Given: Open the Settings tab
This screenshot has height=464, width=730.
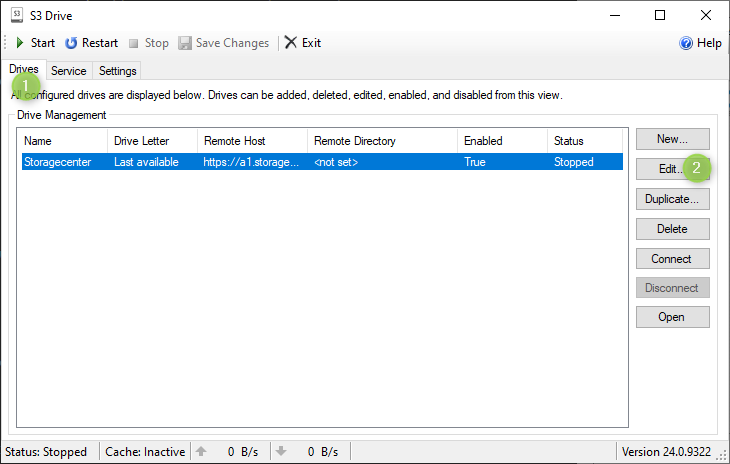Looking at the screenshot, I should point(117,71).
